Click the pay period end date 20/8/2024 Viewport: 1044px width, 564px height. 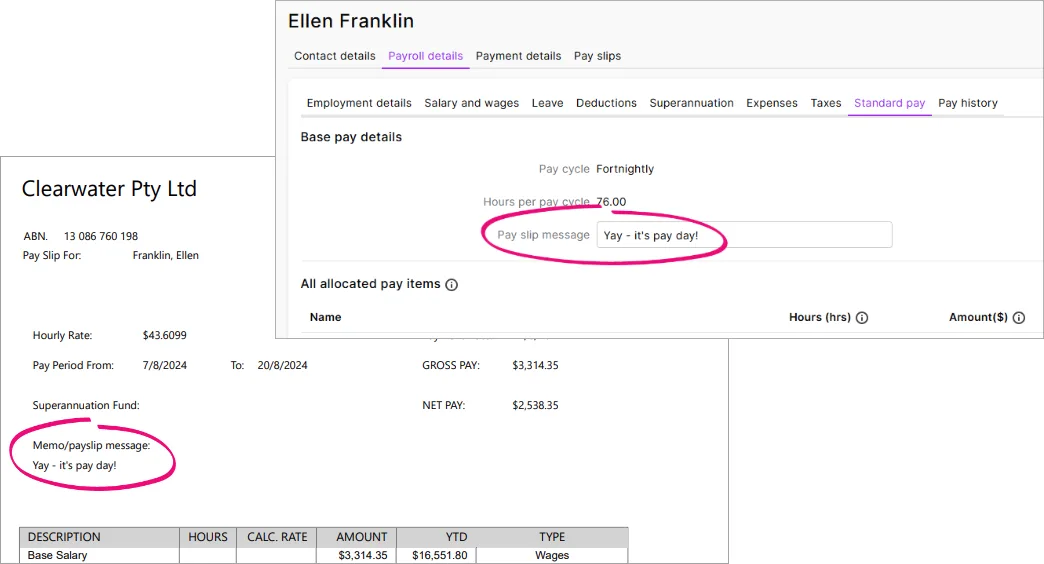pyautogui.click(x=282, y=366)
